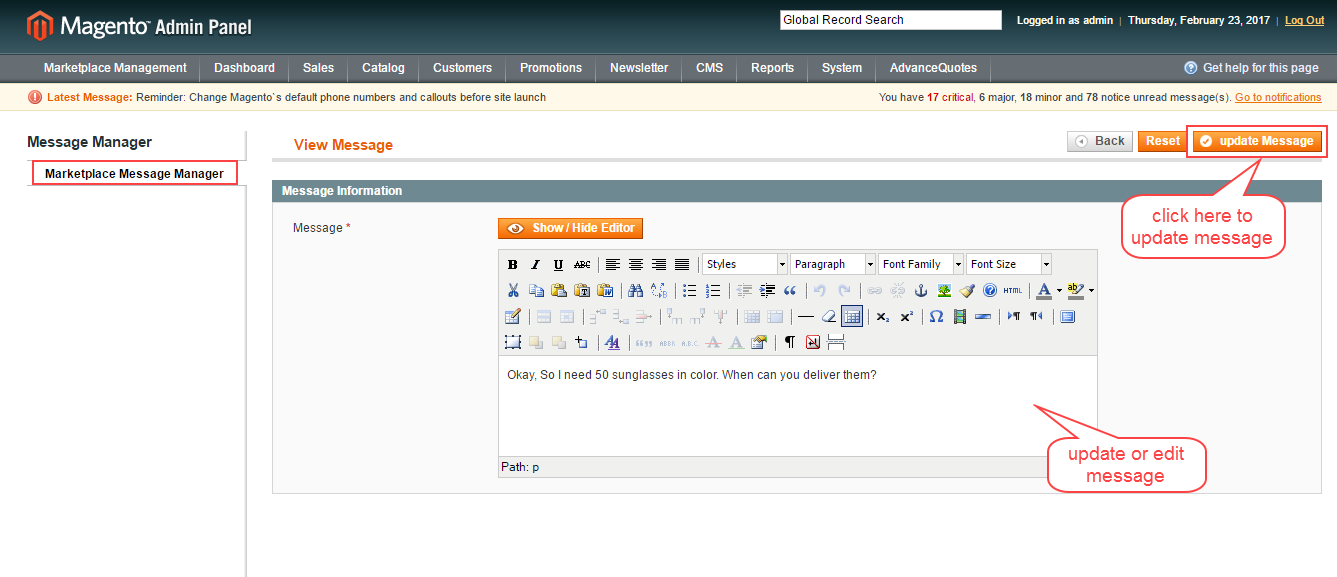Toggle visual guidelines with the table icon
This screenshot has width=1337, height=577.
point(852,316)
